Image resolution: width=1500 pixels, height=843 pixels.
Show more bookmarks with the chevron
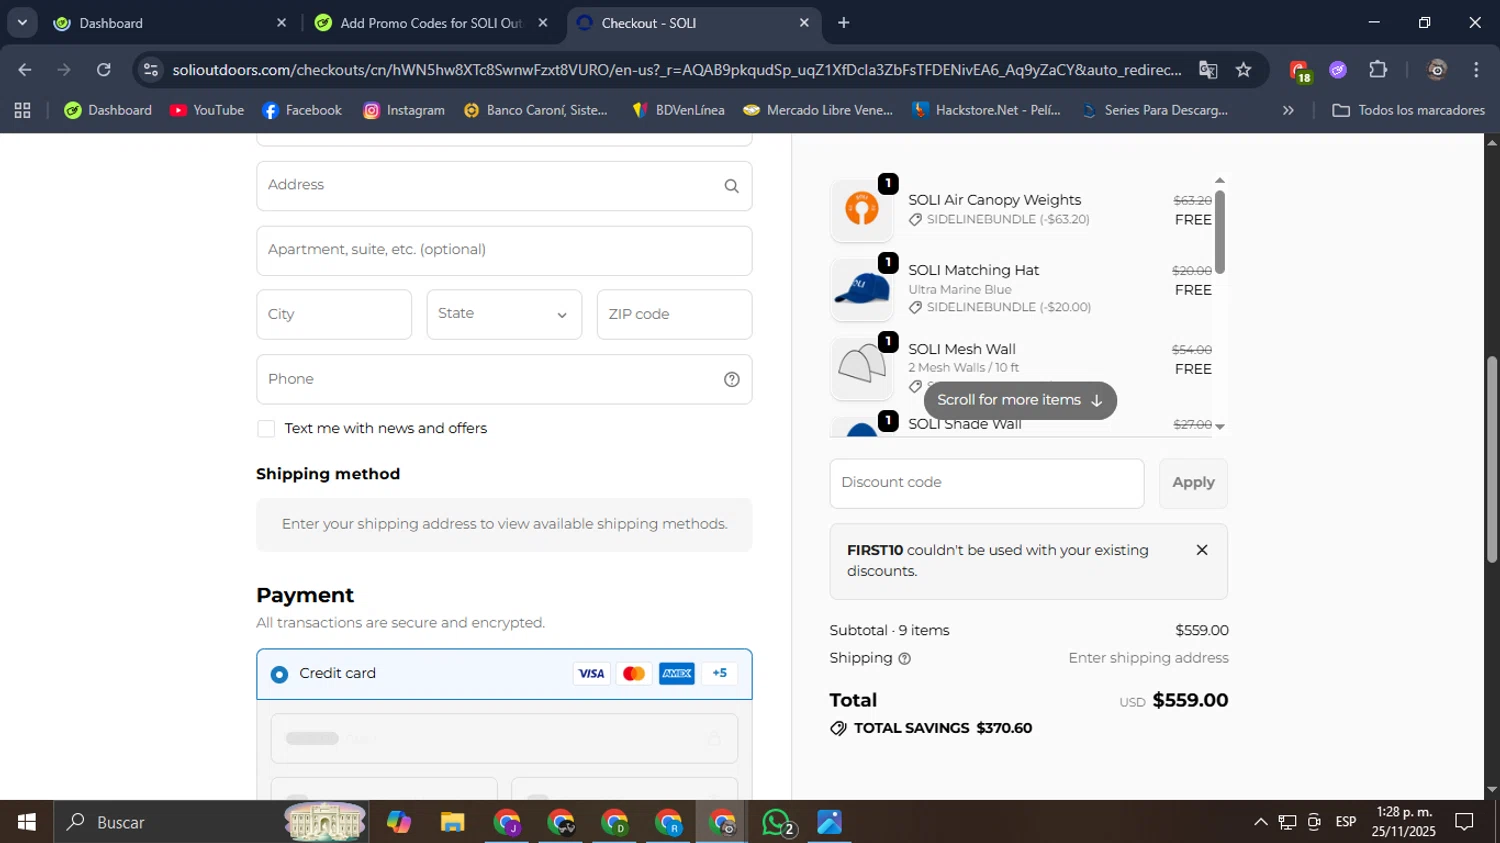tap(1288, 110)
